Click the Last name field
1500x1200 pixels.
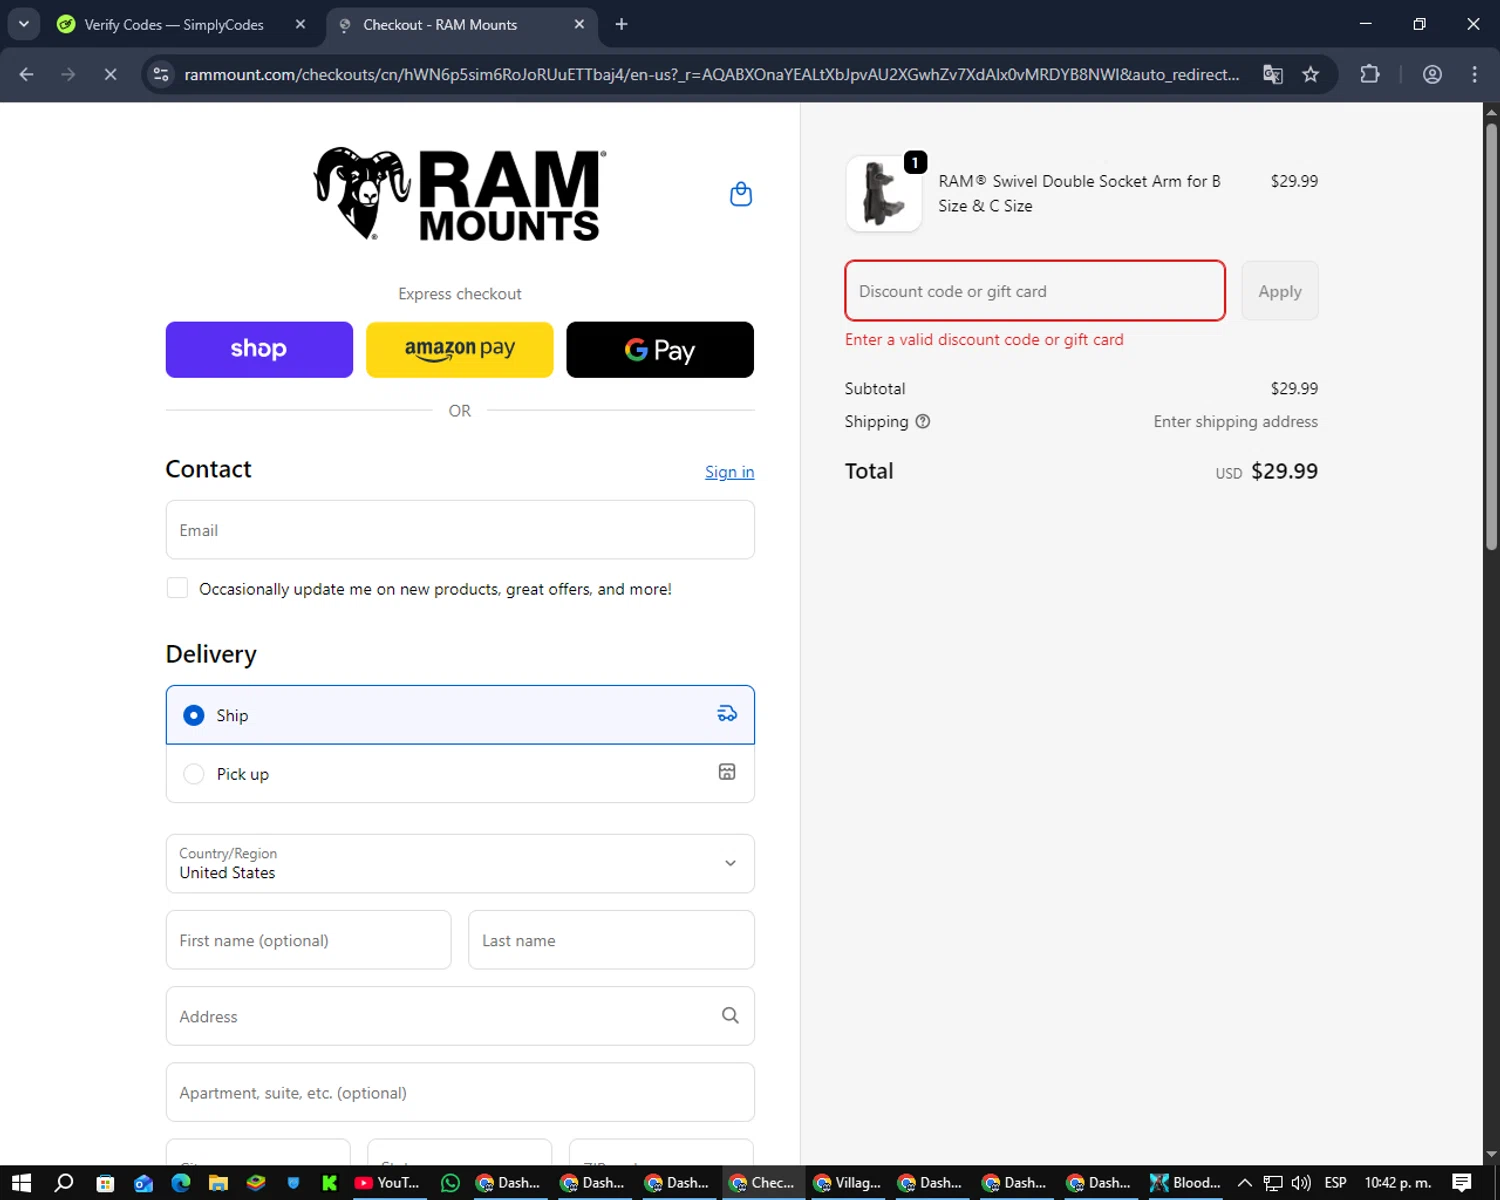[611, 940]
